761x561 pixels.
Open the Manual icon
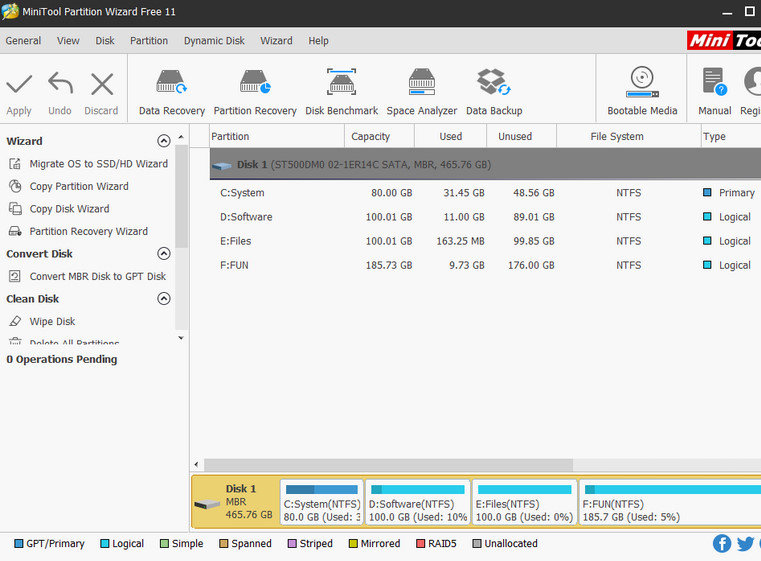pyautogui.click(x=715, y=81)
